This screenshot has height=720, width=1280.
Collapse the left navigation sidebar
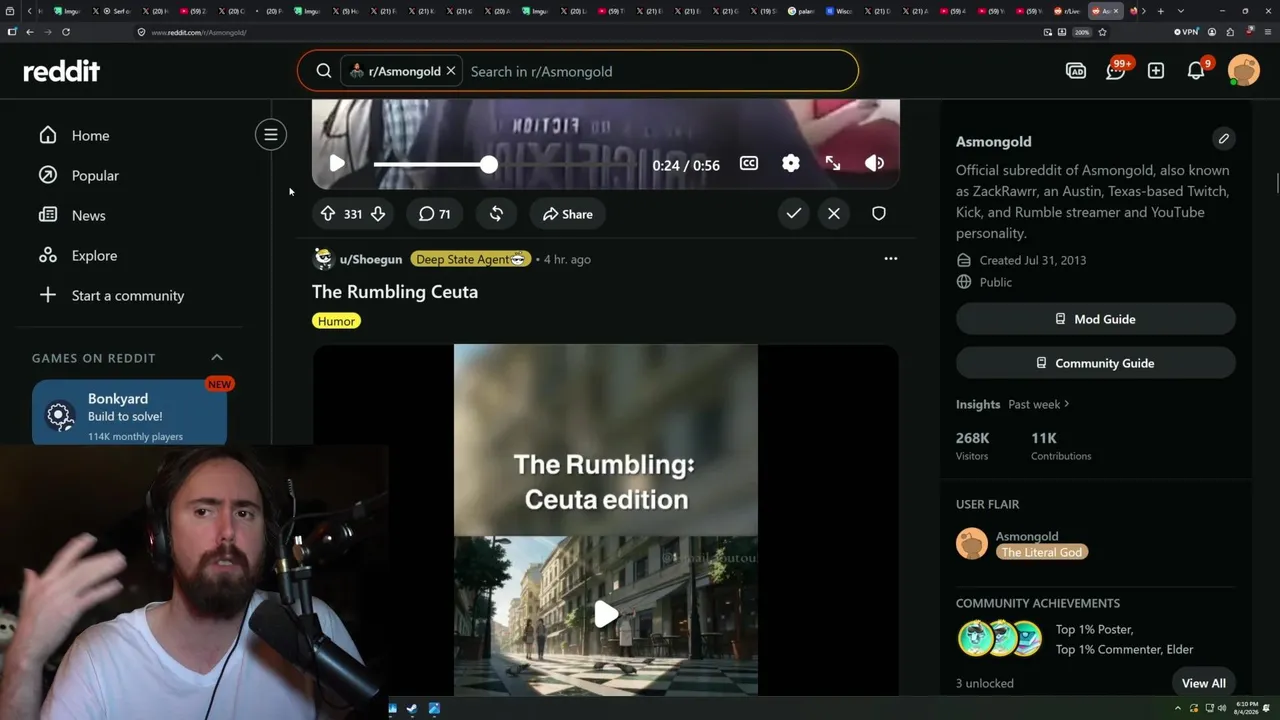[271, 135]
